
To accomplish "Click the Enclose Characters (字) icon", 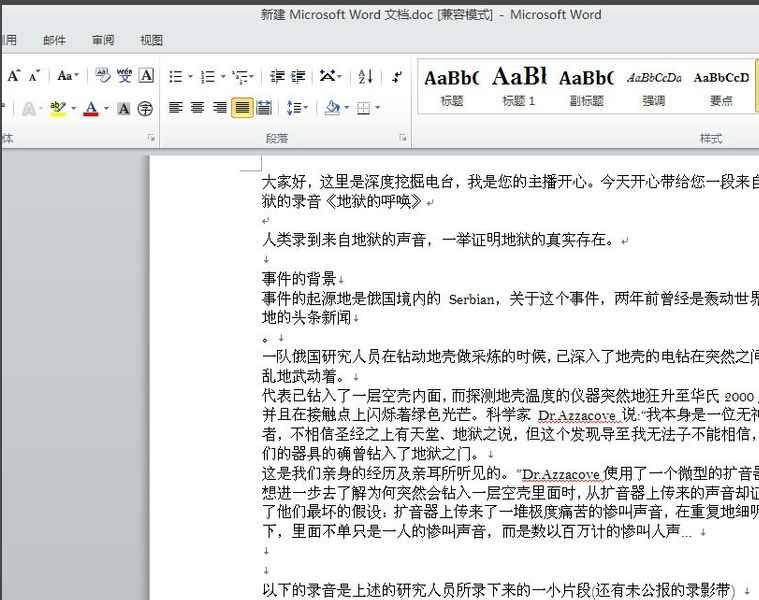I will tap(146, 108).
